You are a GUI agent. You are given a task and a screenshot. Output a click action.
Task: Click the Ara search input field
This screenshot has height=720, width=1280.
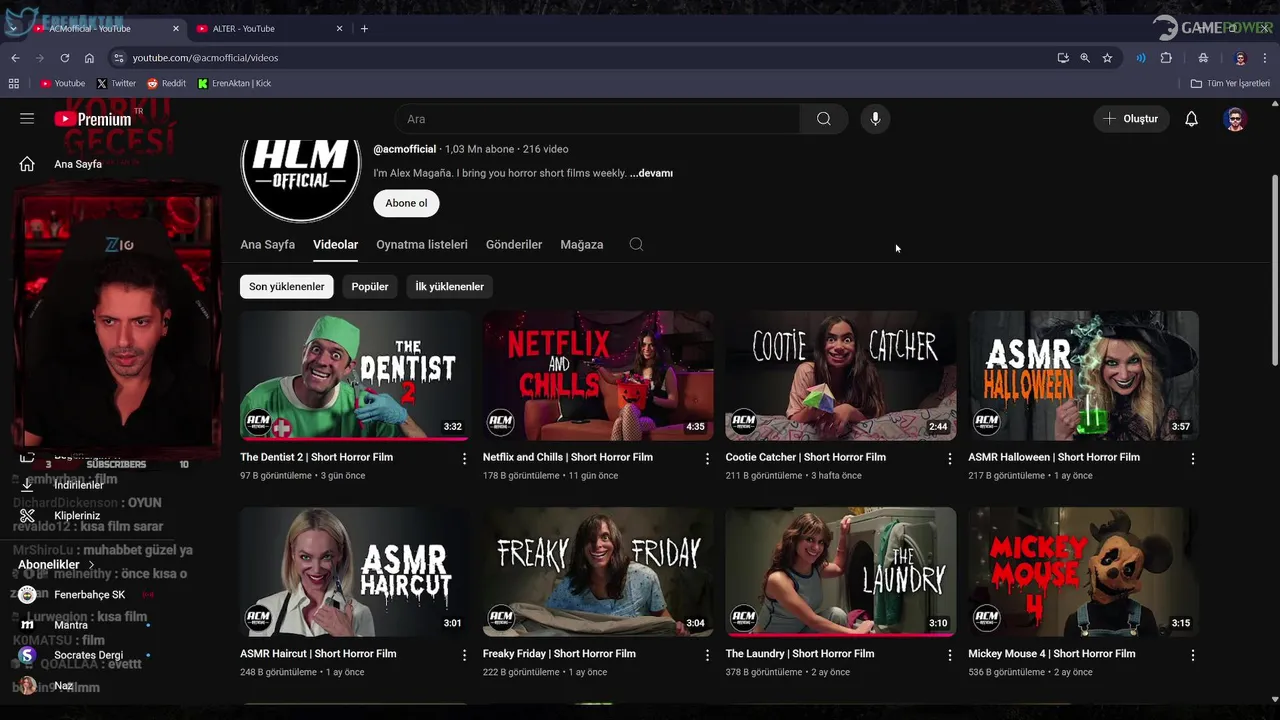point(597,119)
